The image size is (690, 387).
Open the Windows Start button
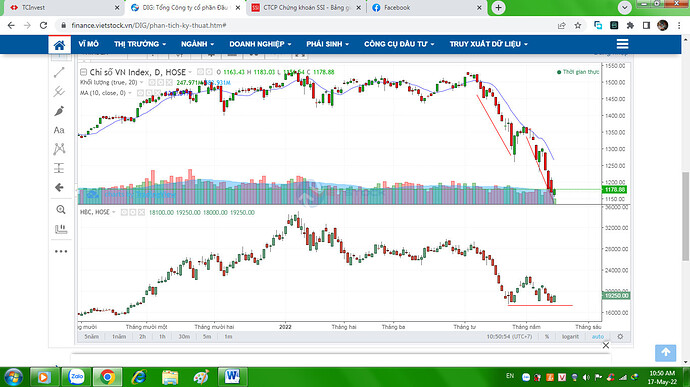(14, 377)
